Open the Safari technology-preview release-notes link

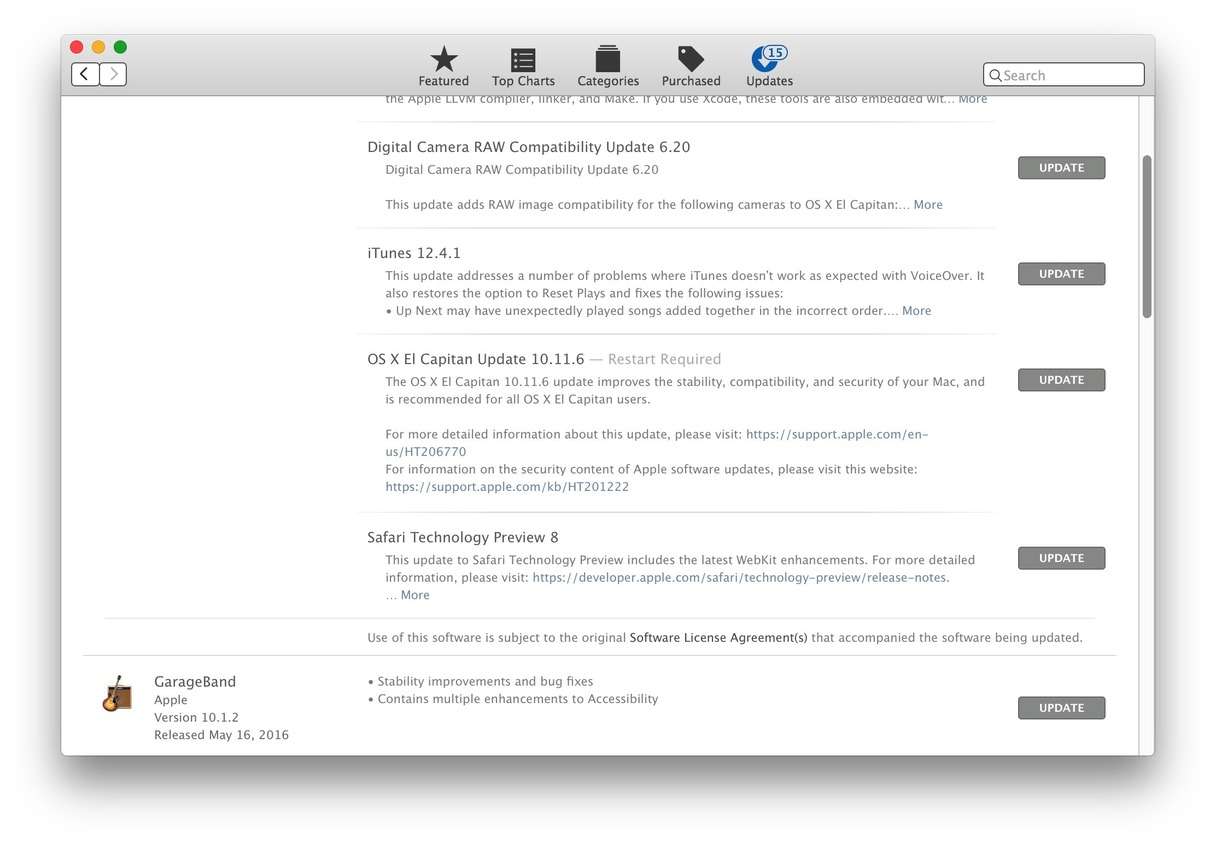741,578
